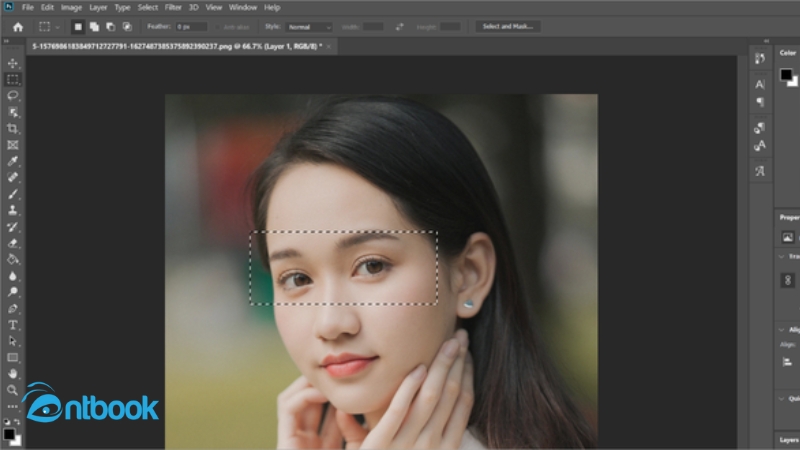
Task: Collapse right panel dock arrows
Action: [766, 41]
